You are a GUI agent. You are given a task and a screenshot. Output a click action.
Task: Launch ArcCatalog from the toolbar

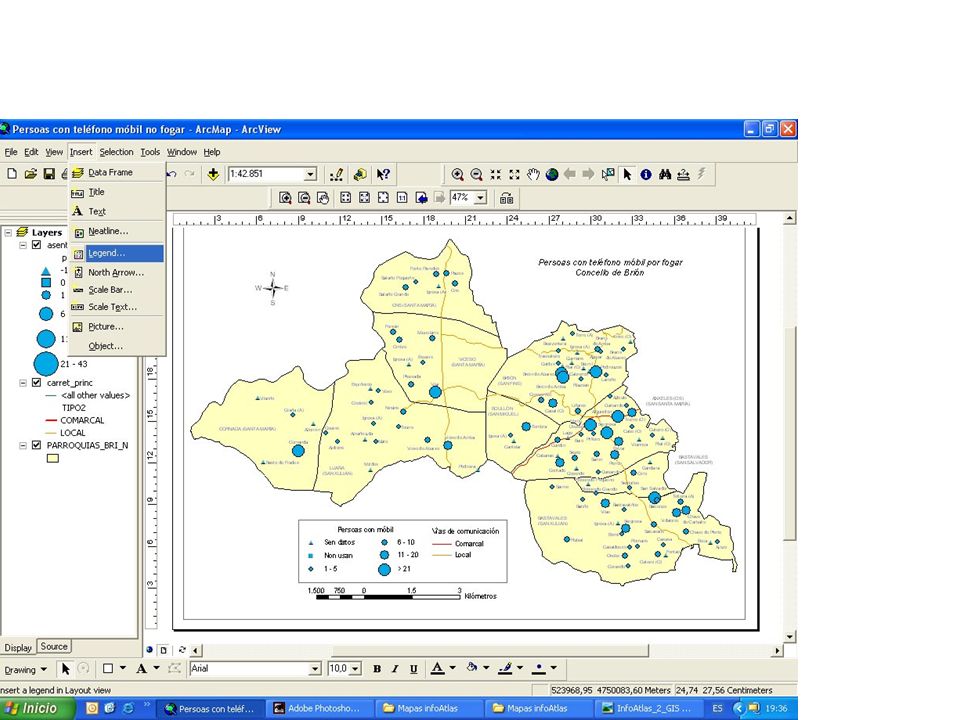pos(360,174)
